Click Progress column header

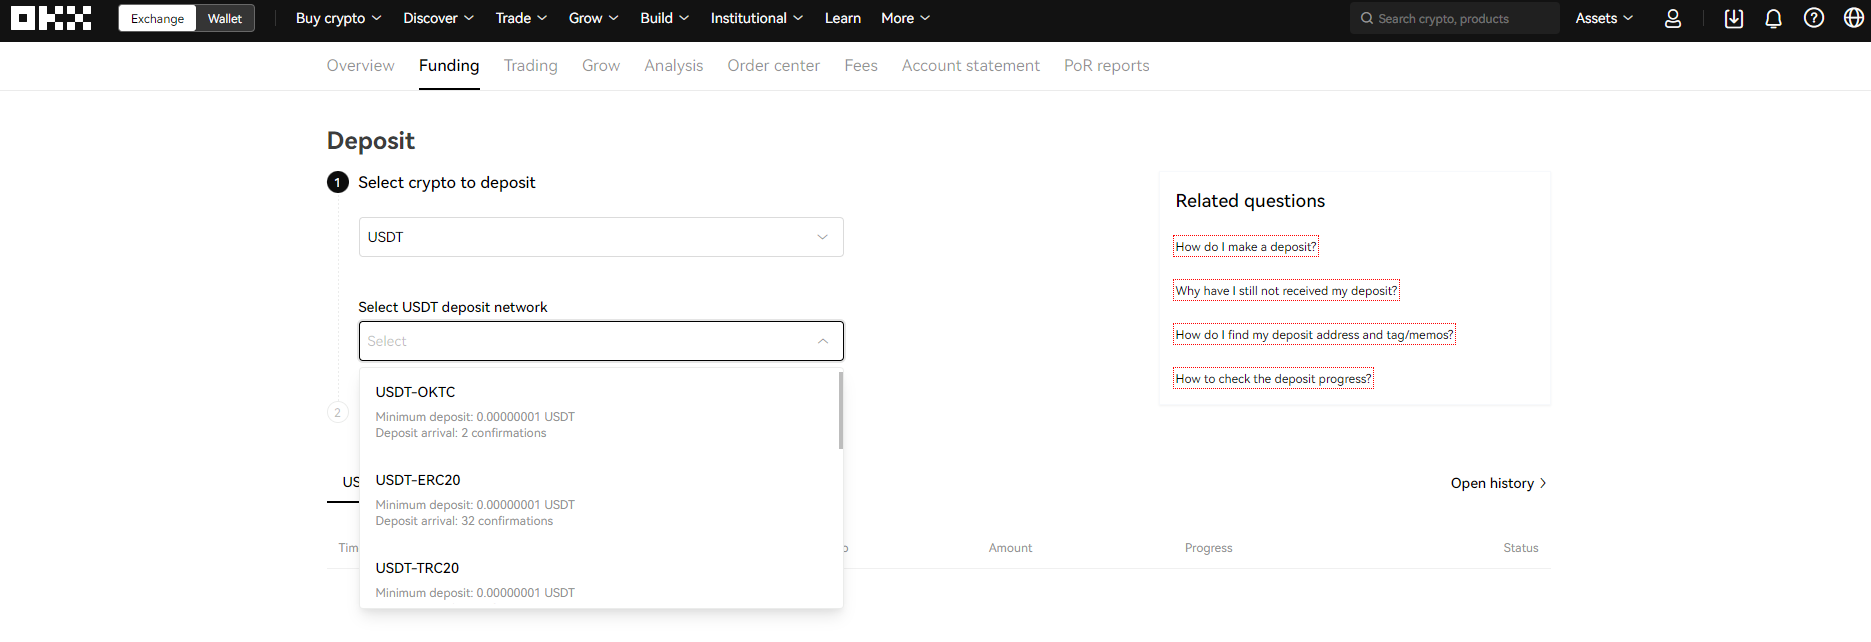pyautogui.click(x=1208, y=548)
